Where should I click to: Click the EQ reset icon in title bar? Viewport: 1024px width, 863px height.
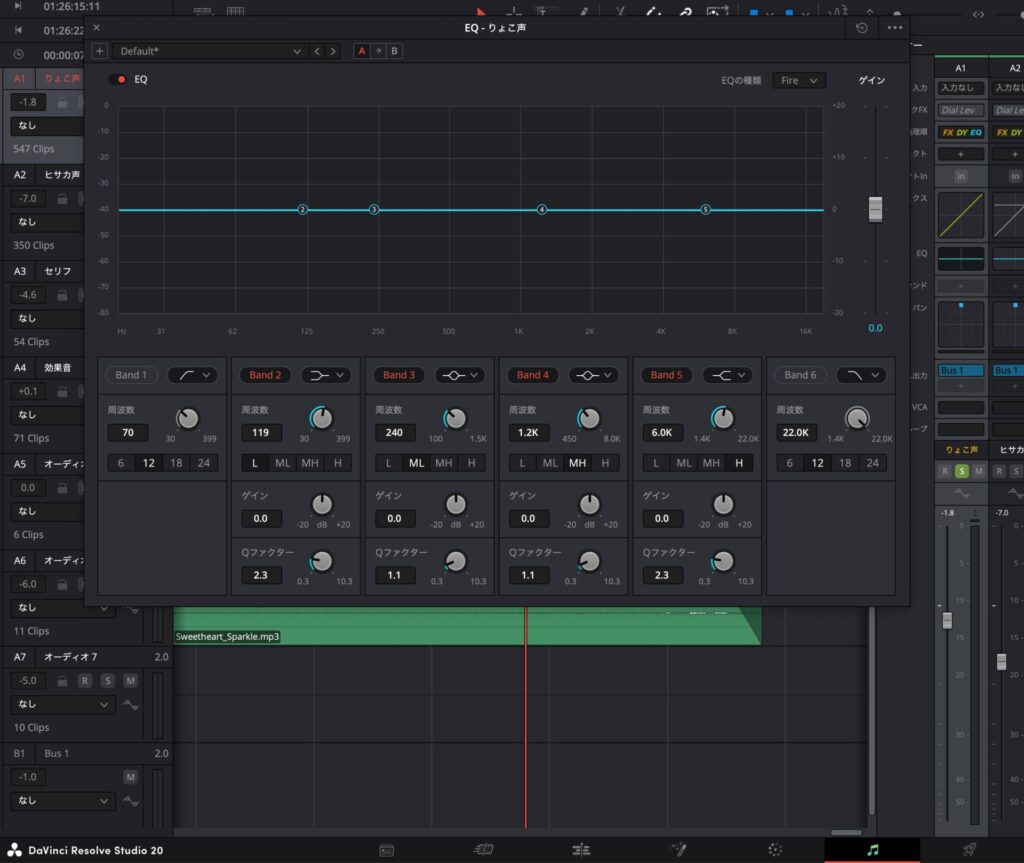(x=862, y=28)
